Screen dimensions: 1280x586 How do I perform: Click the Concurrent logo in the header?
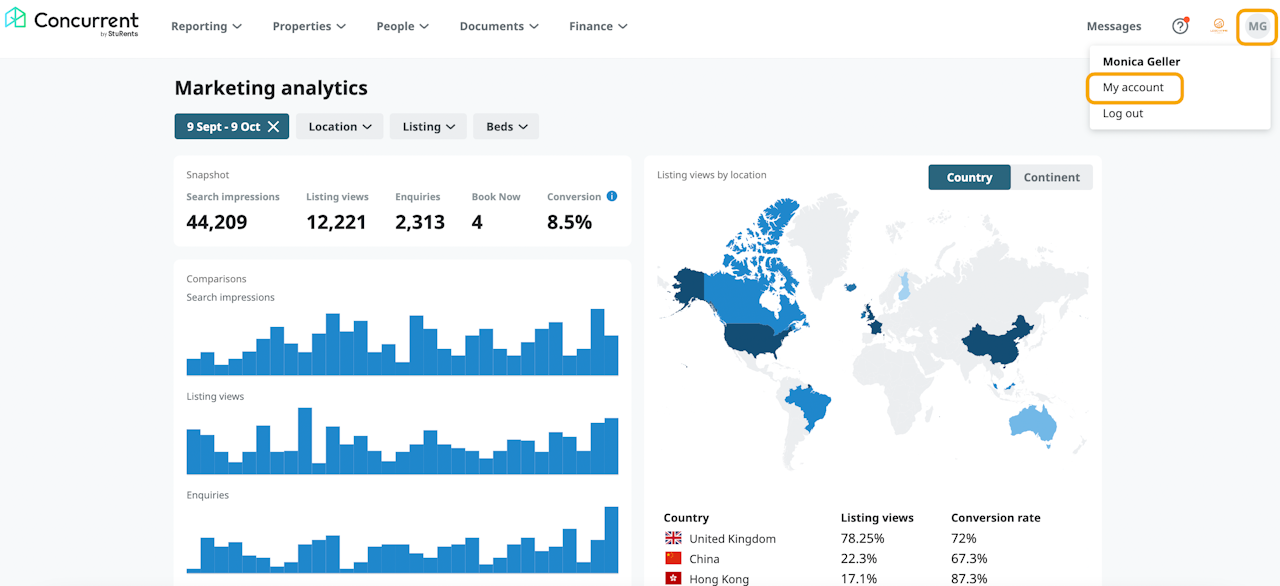[72, 24]
